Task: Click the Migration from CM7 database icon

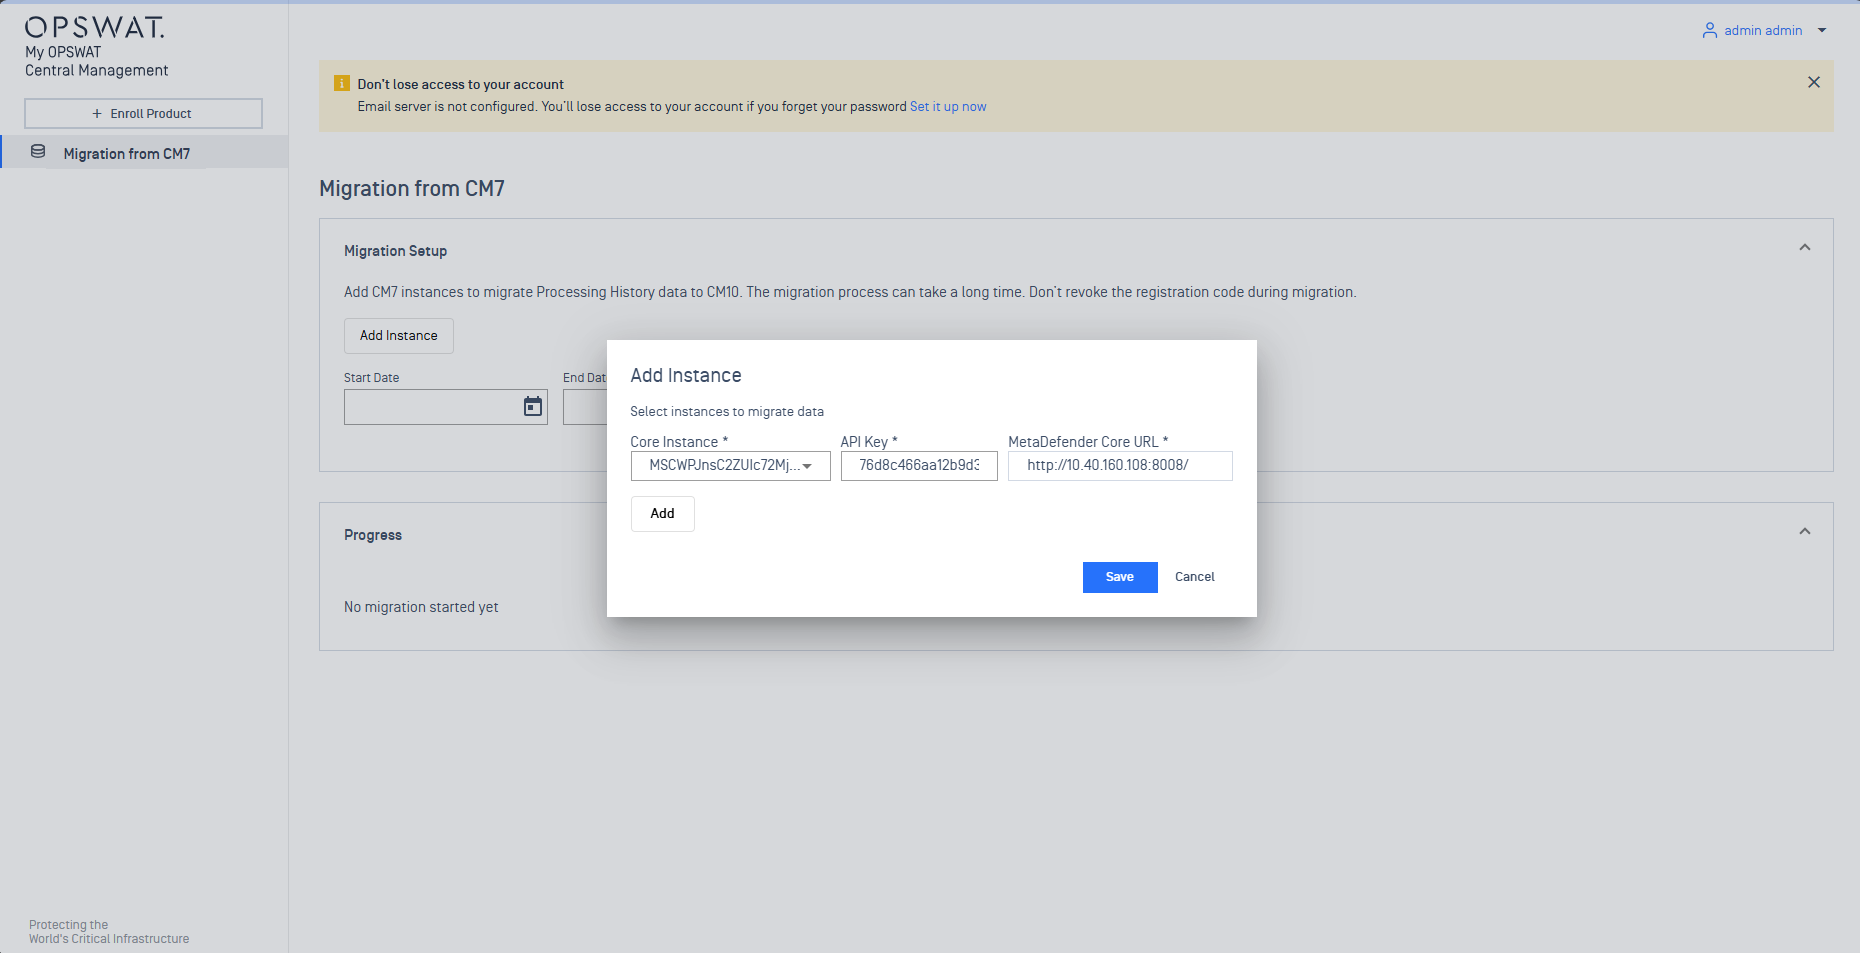Action: click(38, 152)
